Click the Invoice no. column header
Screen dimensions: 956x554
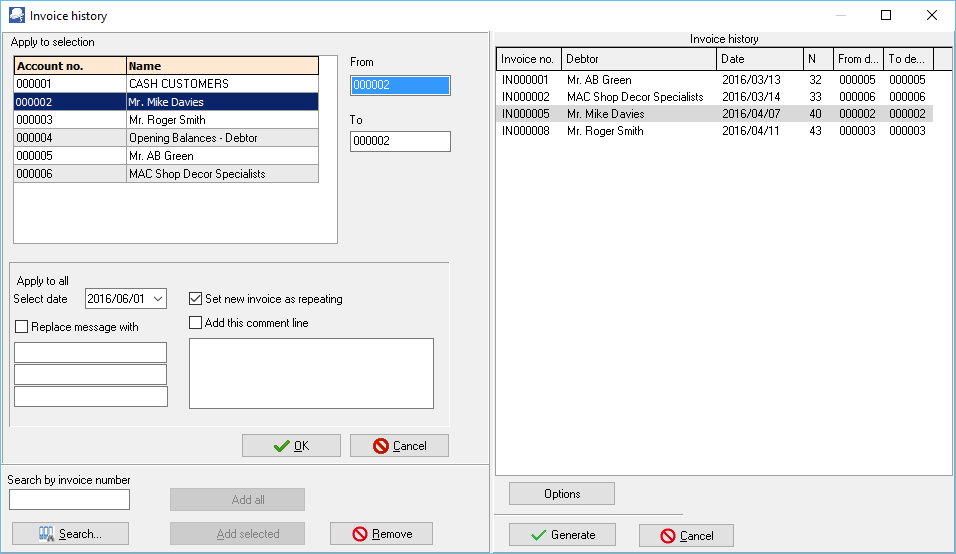[x=528, y=59]
